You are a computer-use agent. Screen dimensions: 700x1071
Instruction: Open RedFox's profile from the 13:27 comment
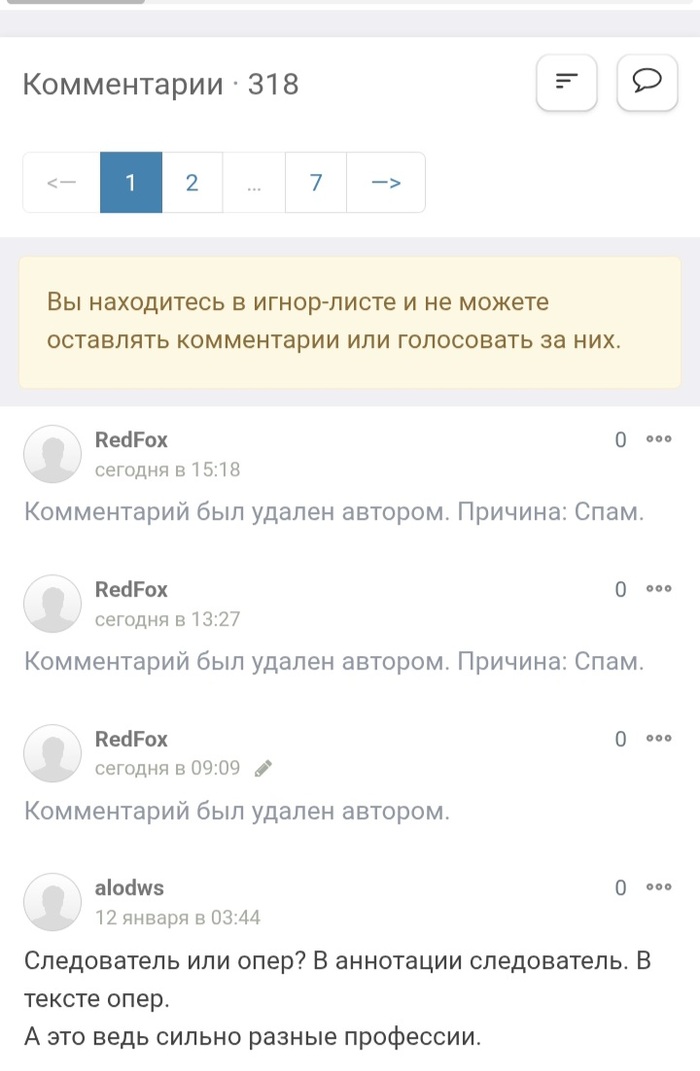click(131, 589)
